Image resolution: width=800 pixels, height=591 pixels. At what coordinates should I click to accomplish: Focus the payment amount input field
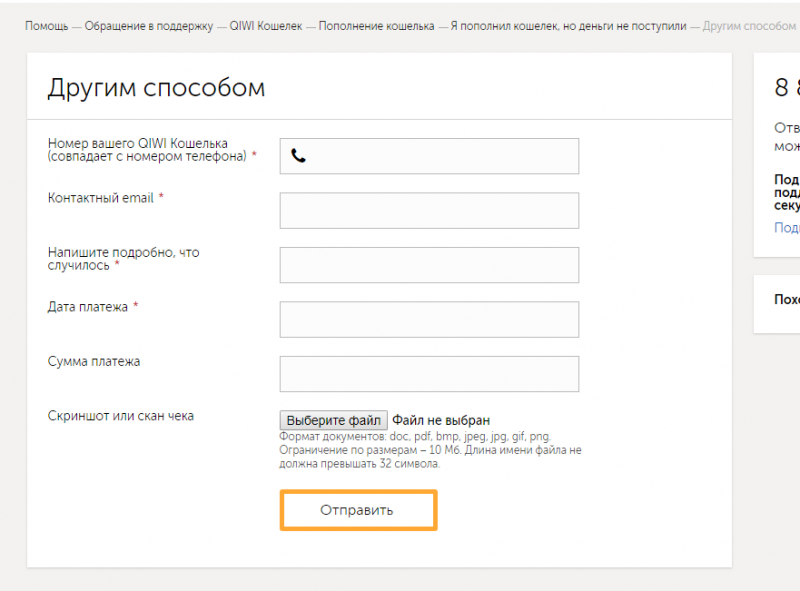(429, 374)
